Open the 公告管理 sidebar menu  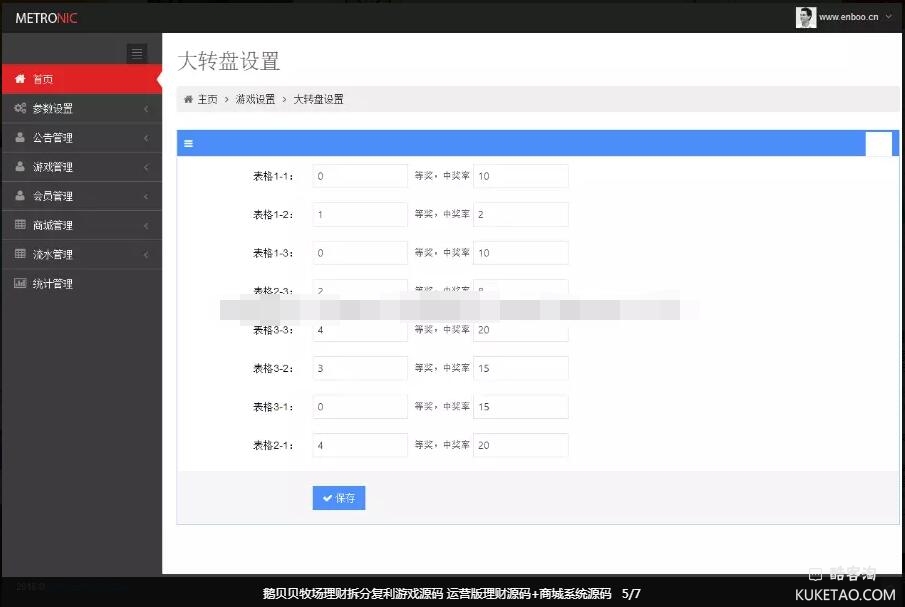coord(81,138)
